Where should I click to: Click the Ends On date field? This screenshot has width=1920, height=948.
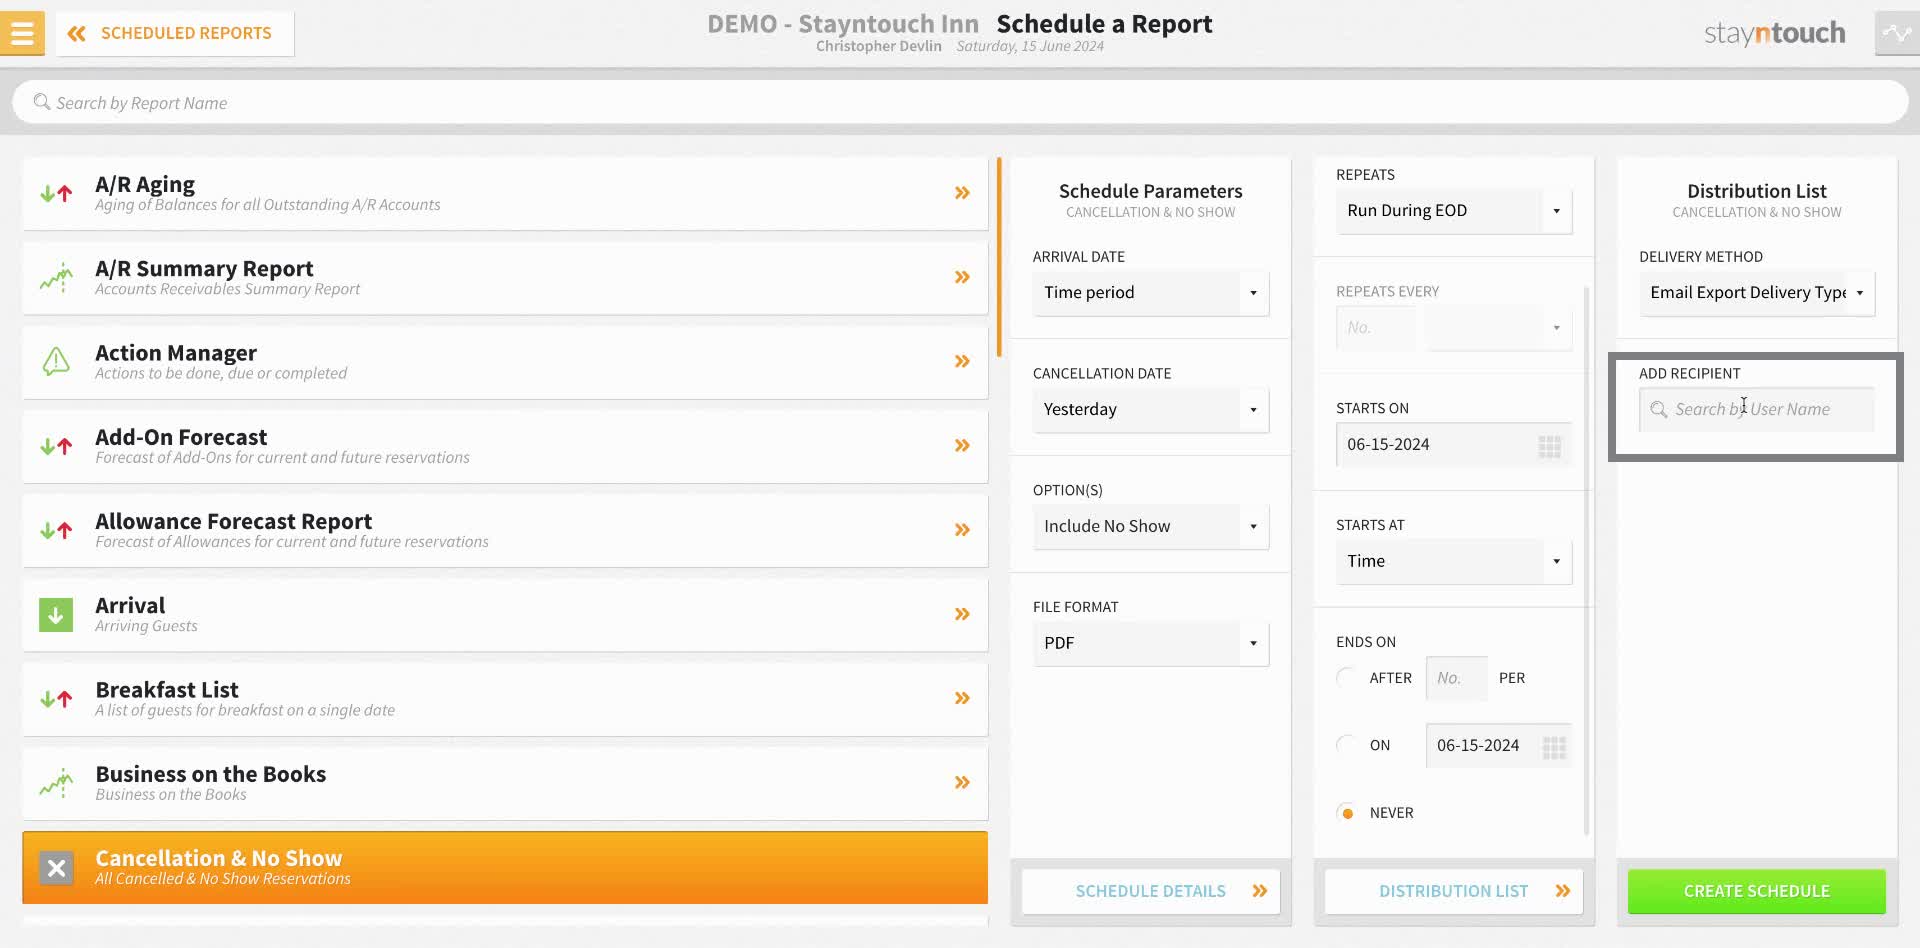(x=1499, y=746)
